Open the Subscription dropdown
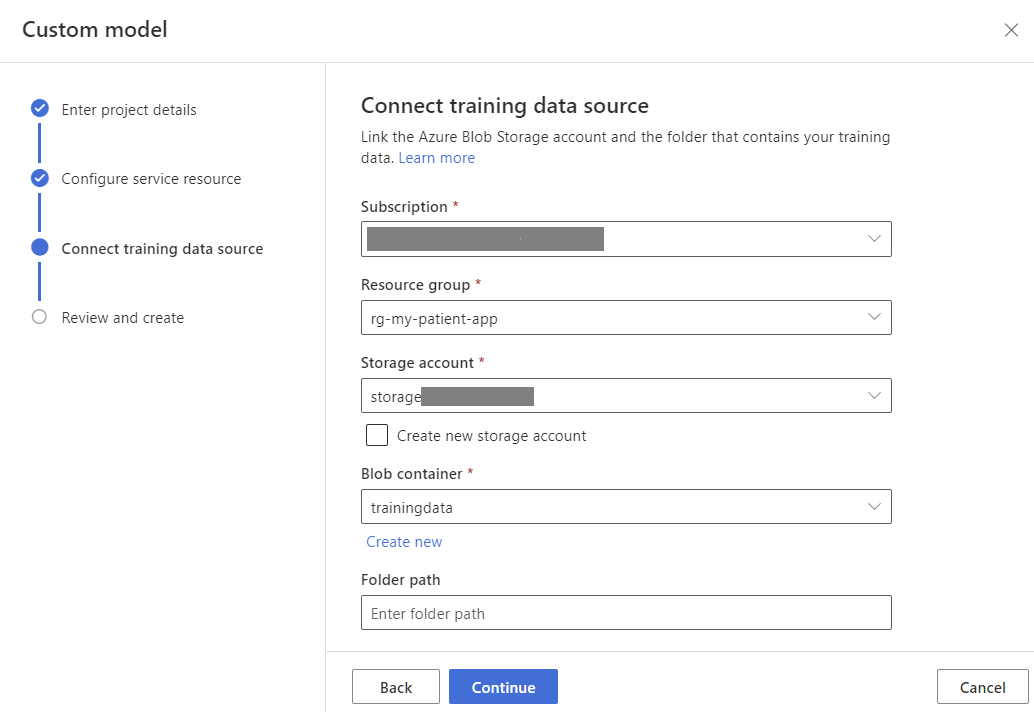 tap(626, 239)
